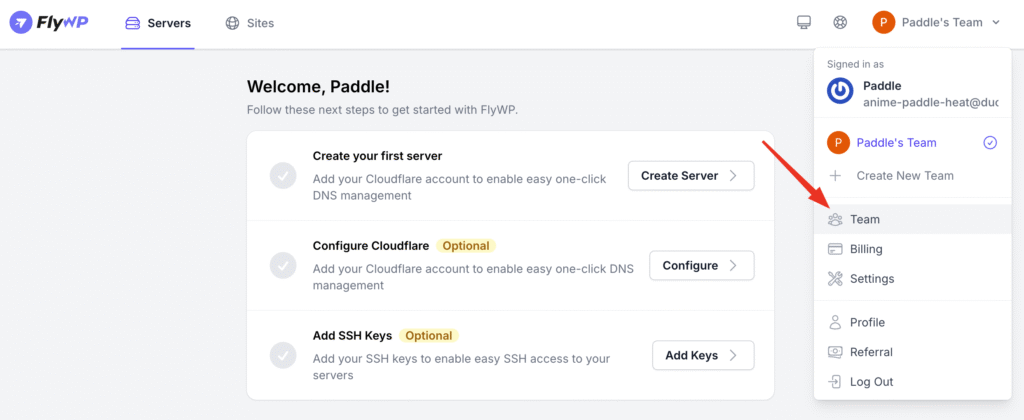Click the exit icon beside Log Out
1024x420 pixels.
coord(835,382)
